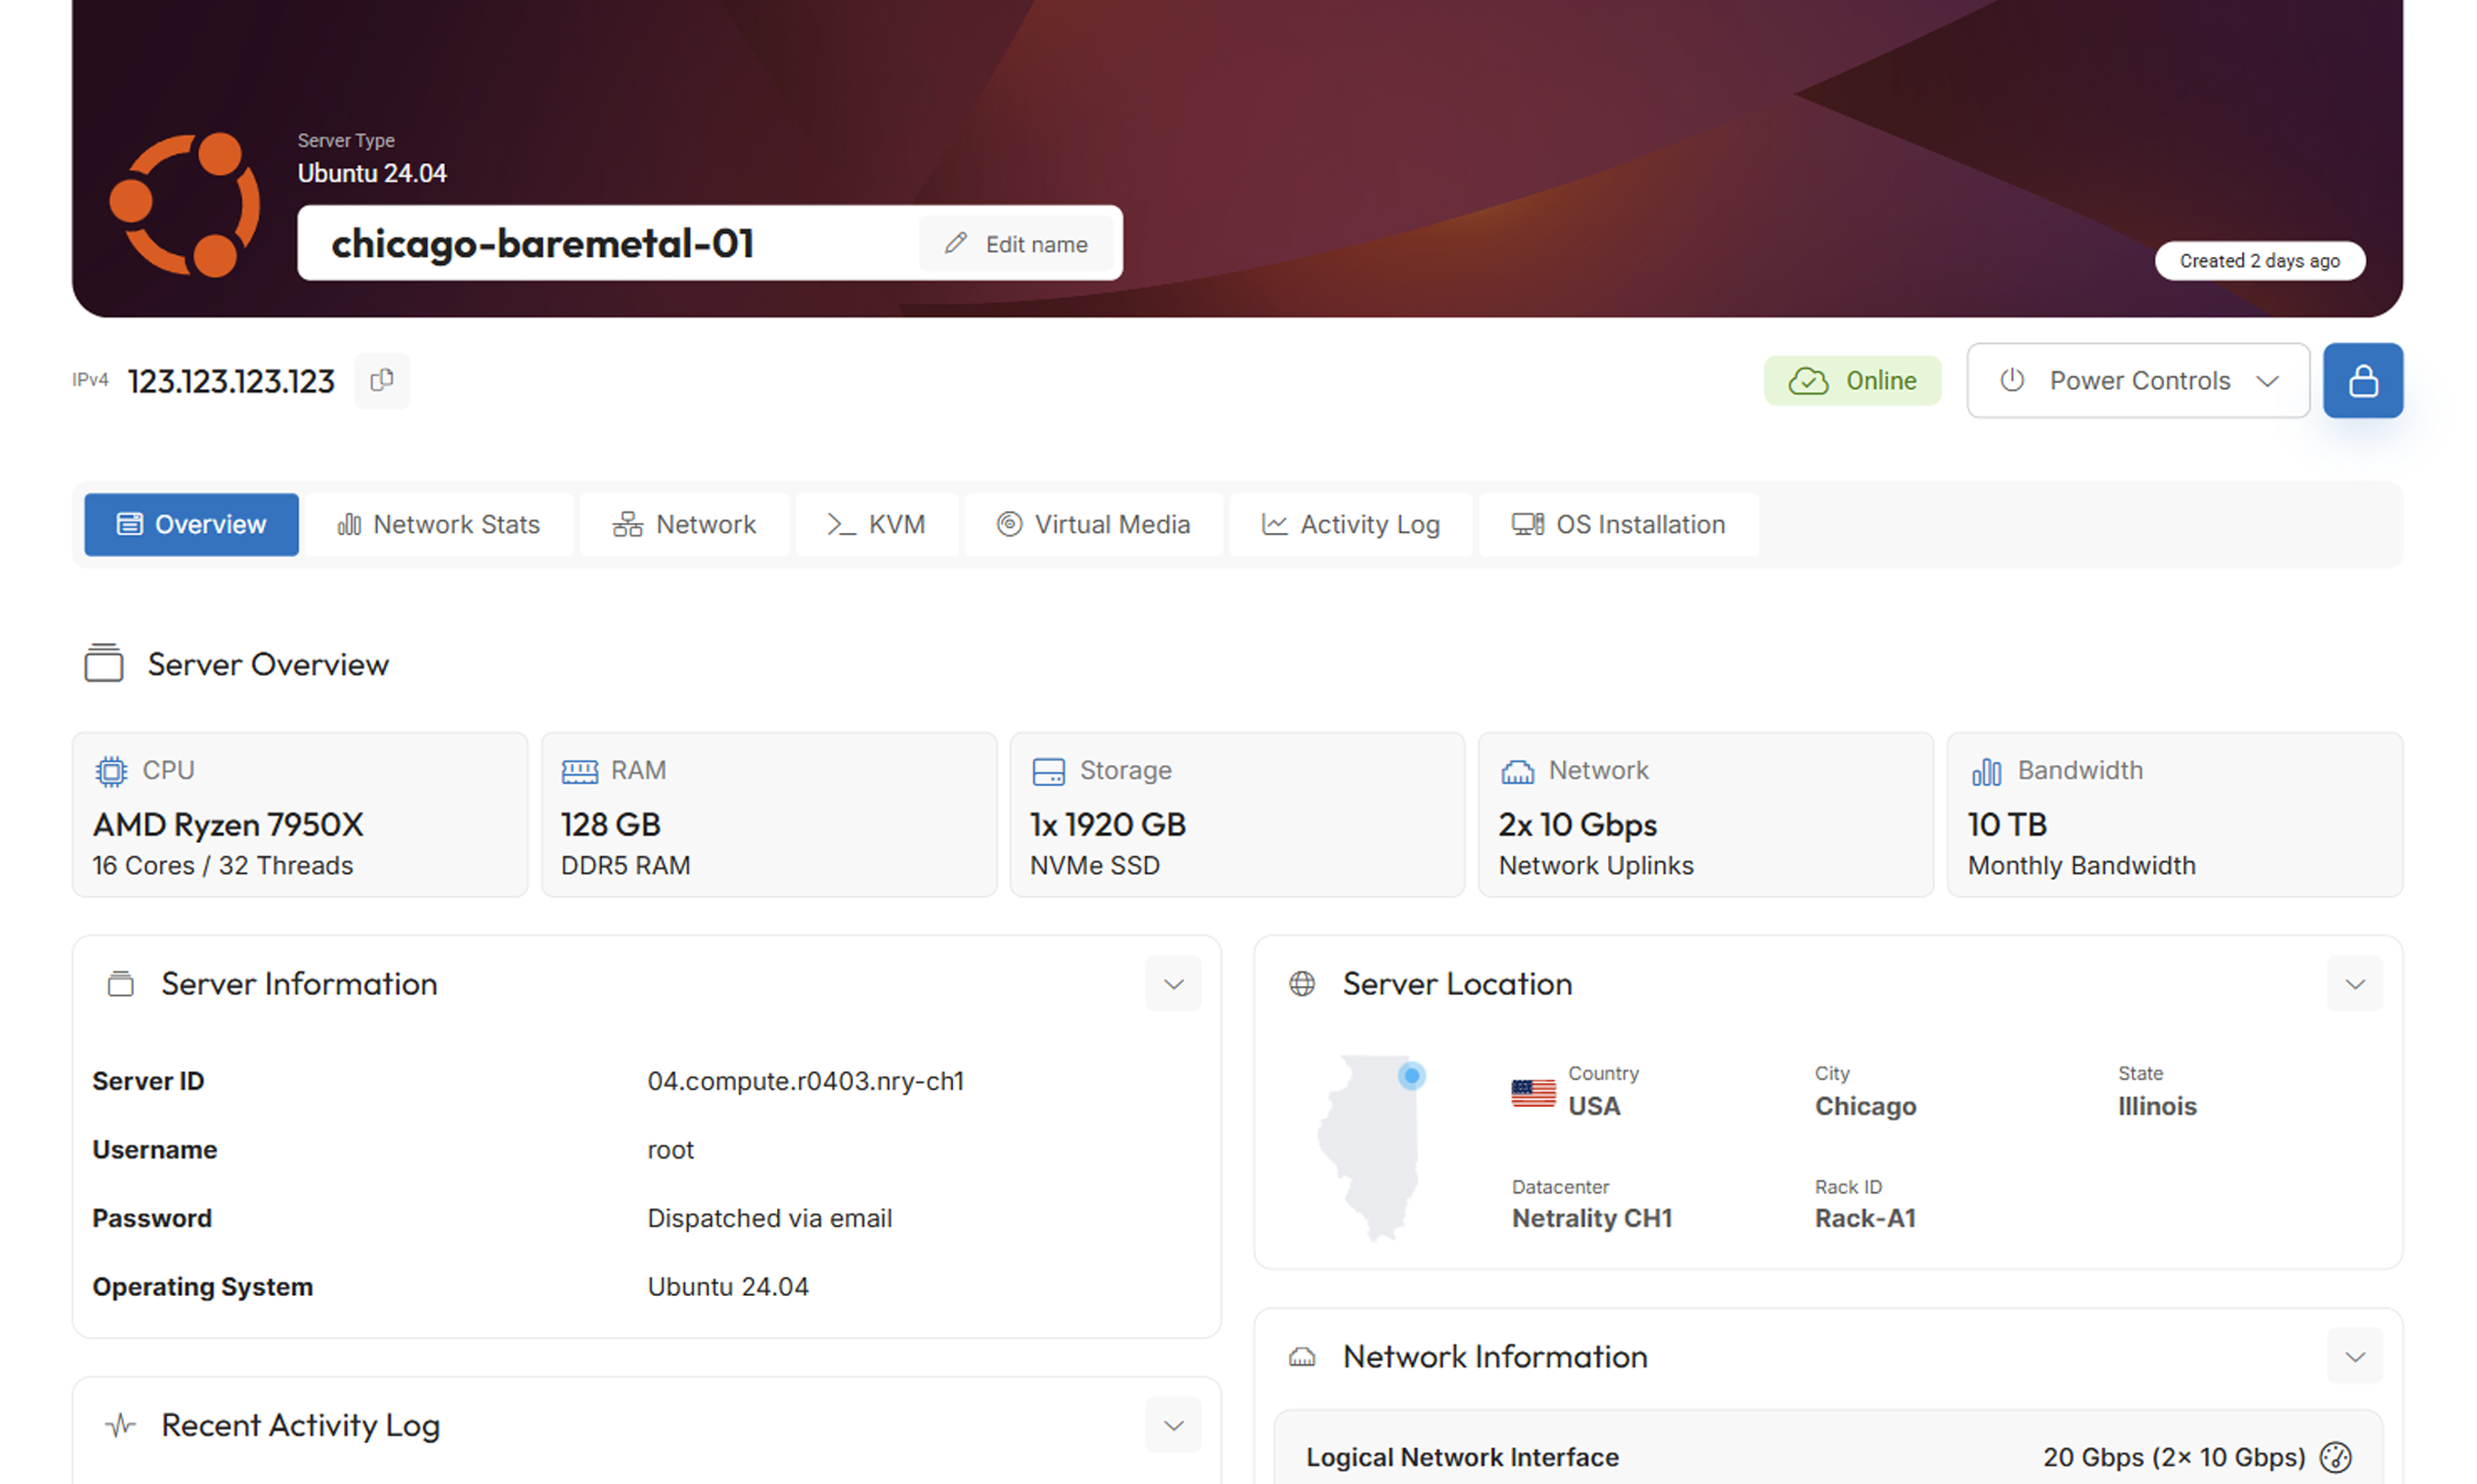Copy the IPv4 address icon

(x=381, y=380)
